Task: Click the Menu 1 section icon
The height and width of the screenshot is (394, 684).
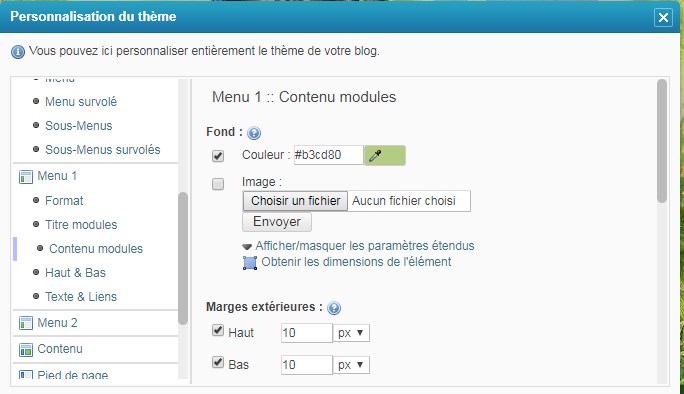Action: pyautogui.click(x=26, y=177)
